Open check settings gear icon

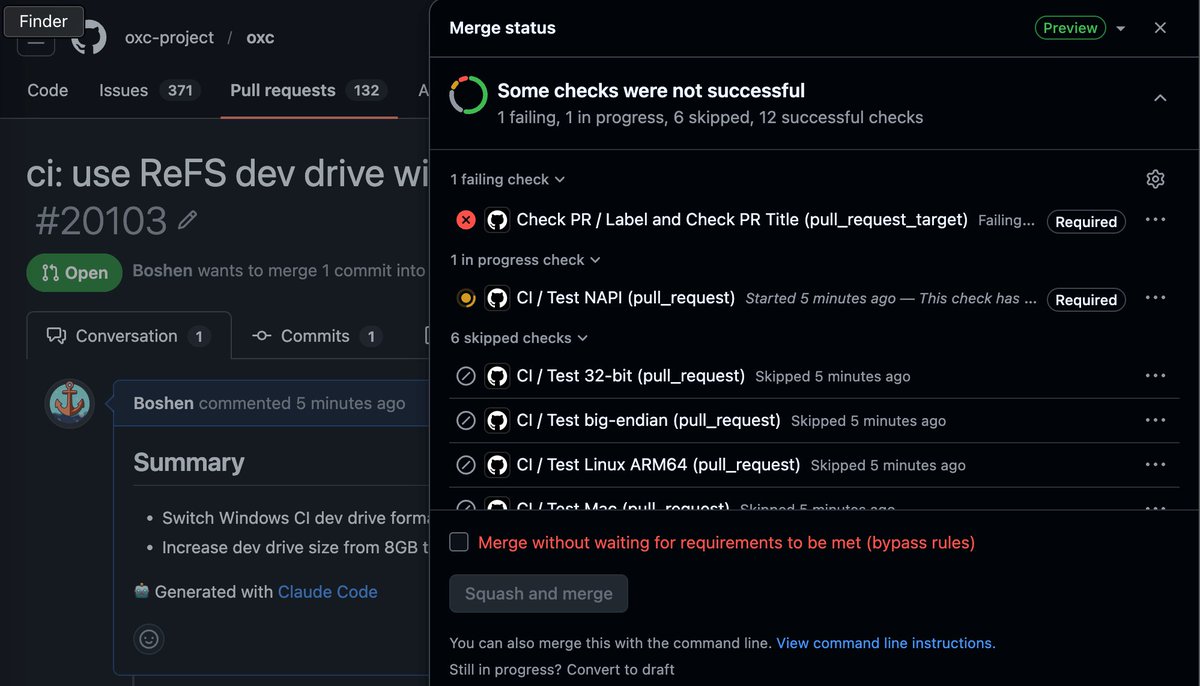(1155, 179)
